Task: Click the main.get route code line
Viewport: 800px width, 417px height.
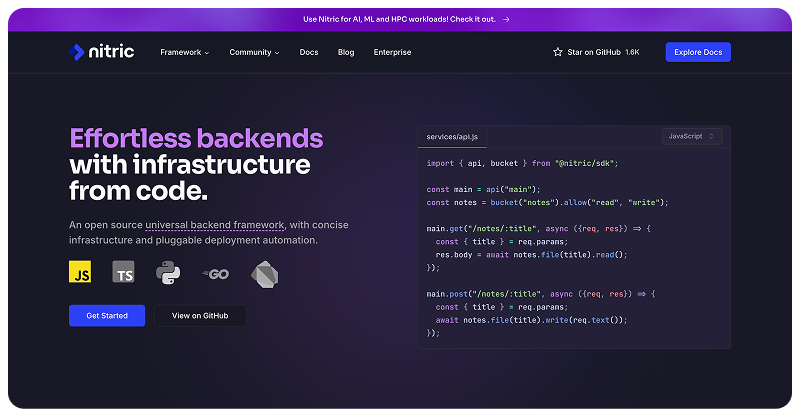Action: click(x=539, y=229)
